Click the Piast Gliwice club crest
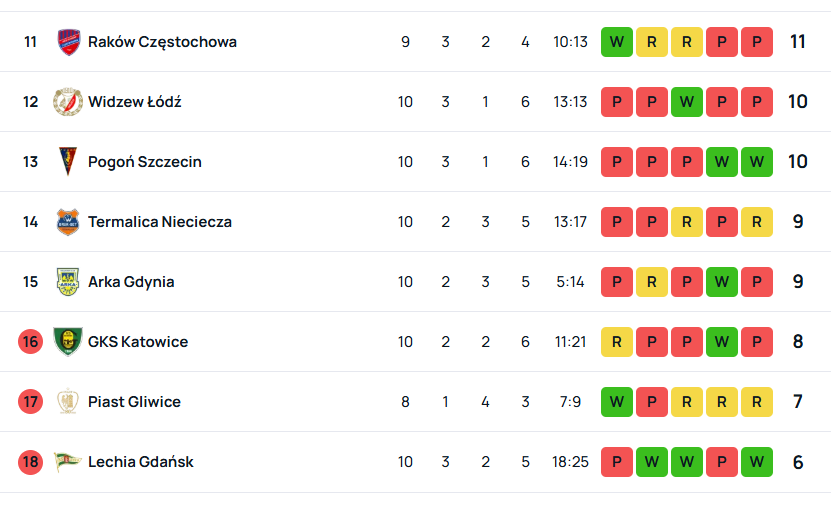This screenshot has width=831, height=505. click(67, 402)
